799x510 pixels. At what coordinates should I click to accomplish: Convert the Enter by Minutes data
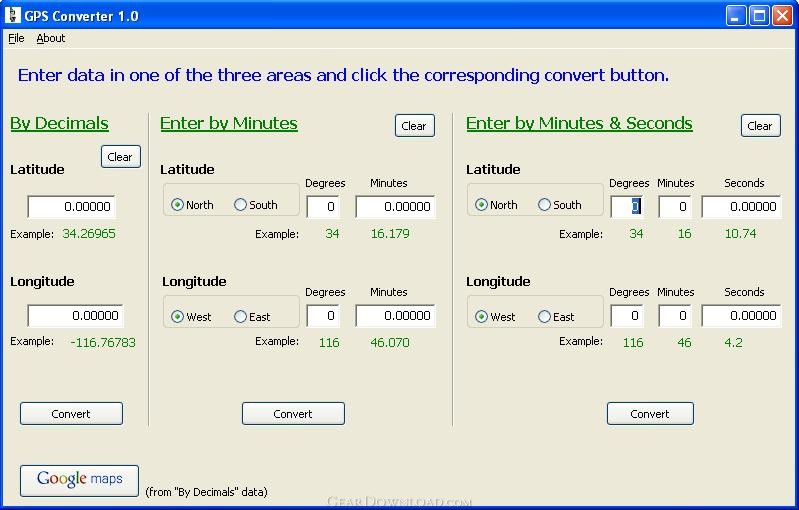[x=293, y=414]
